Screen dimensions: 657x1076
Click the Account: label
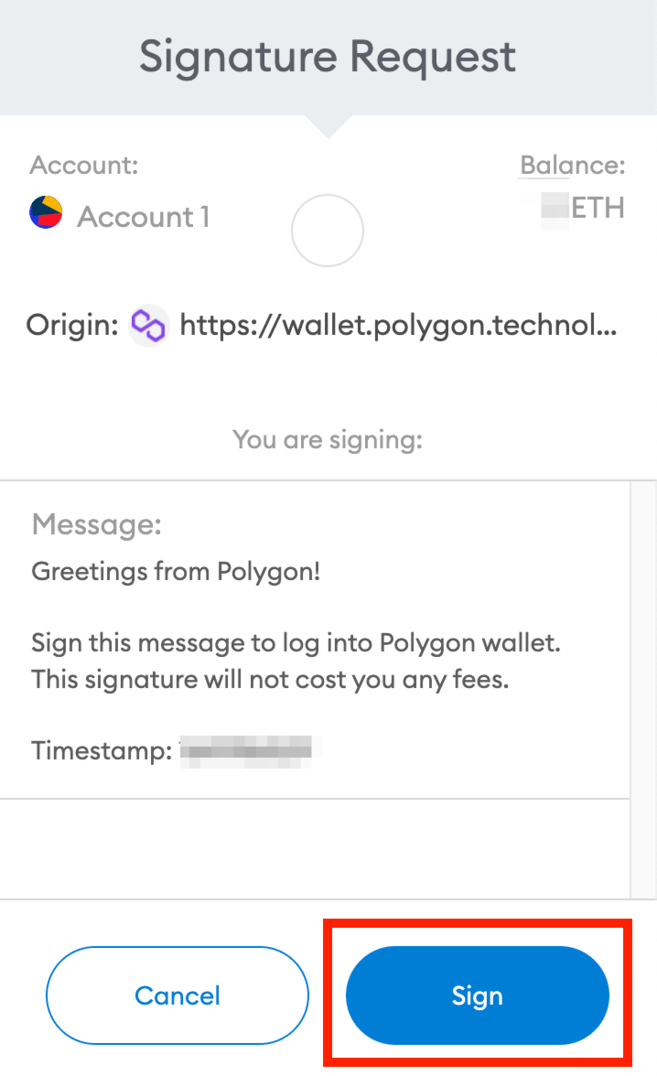pos(84,165)
